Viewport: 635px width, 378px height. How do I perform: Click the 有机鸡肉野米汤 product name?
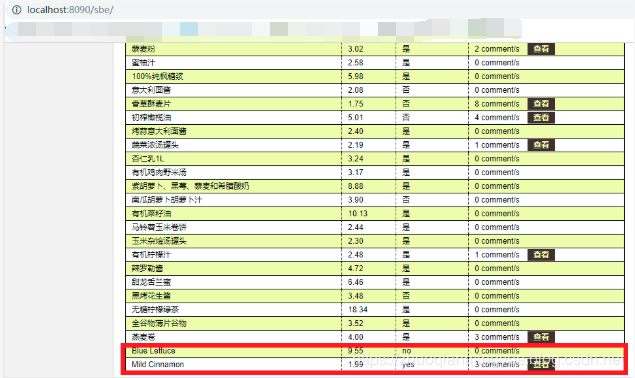[x=159, y=172]
